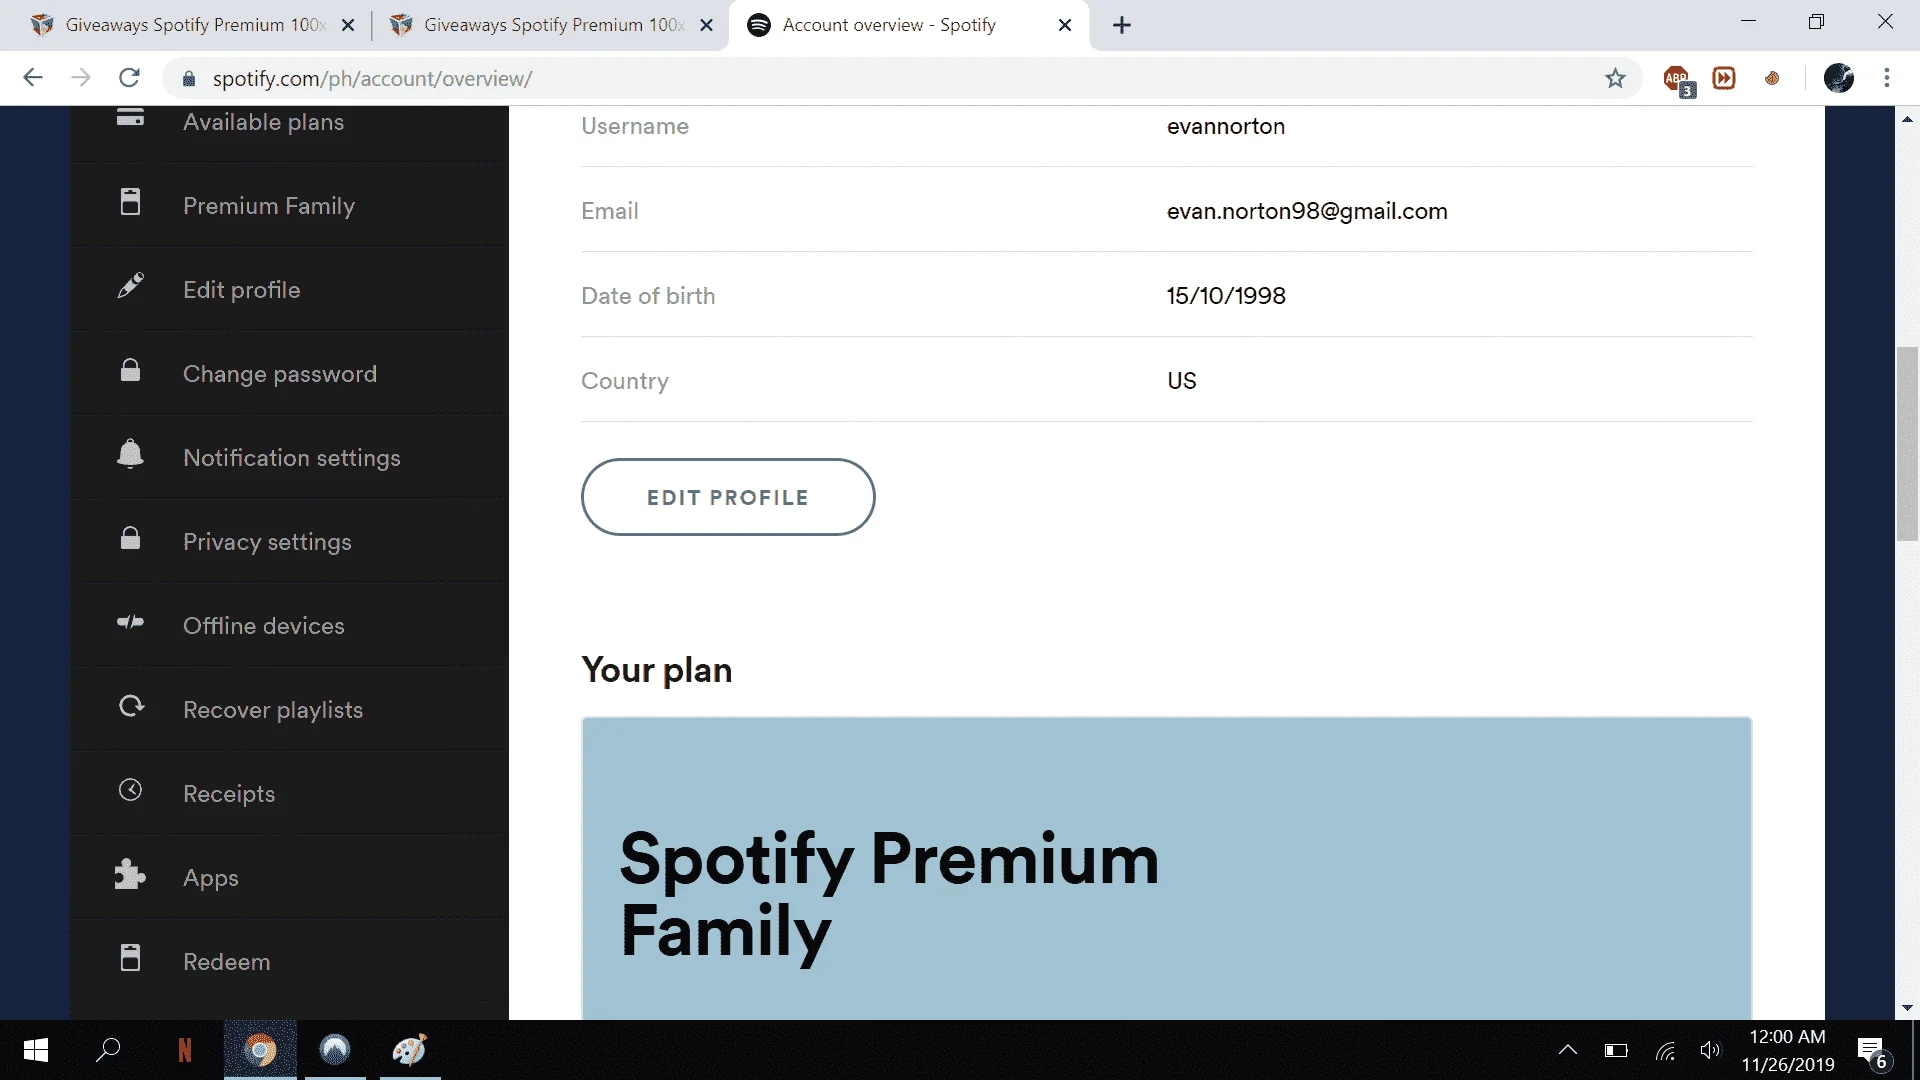Click the Recover playlists refresh icon
1920x1080 pixels.
coord(131,706)
